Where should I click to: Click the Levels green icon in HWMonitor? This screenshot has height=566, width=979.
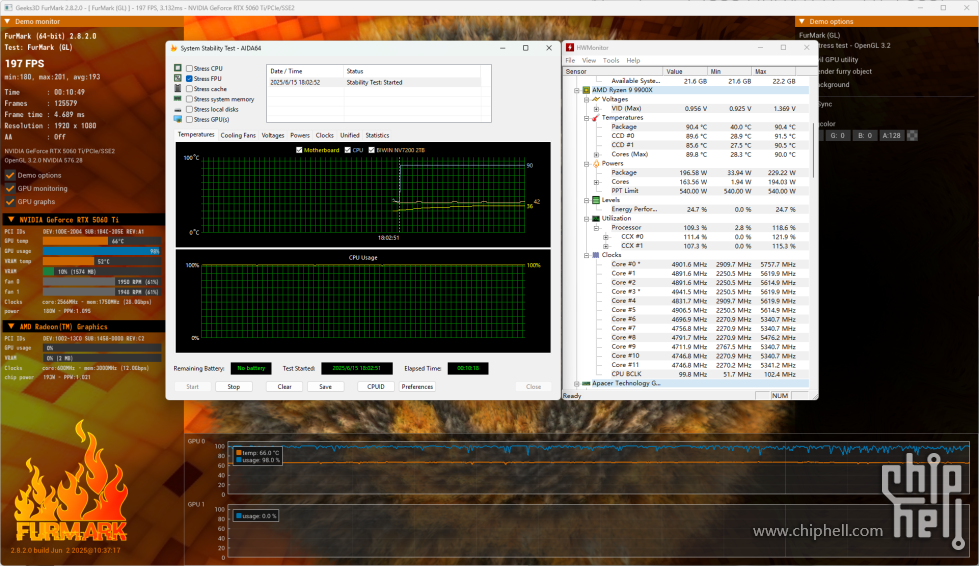tap(596, 200)
